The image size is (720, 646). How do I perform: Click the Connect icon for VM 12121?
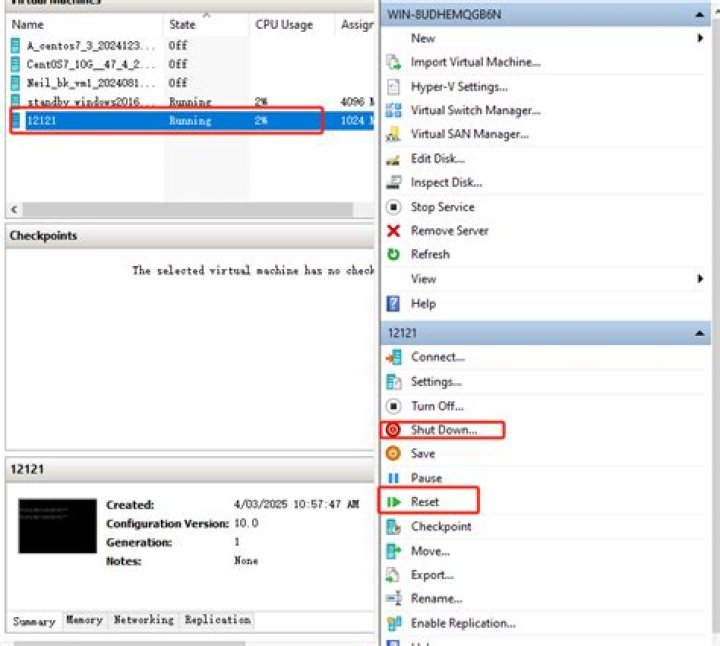[394, 357]
